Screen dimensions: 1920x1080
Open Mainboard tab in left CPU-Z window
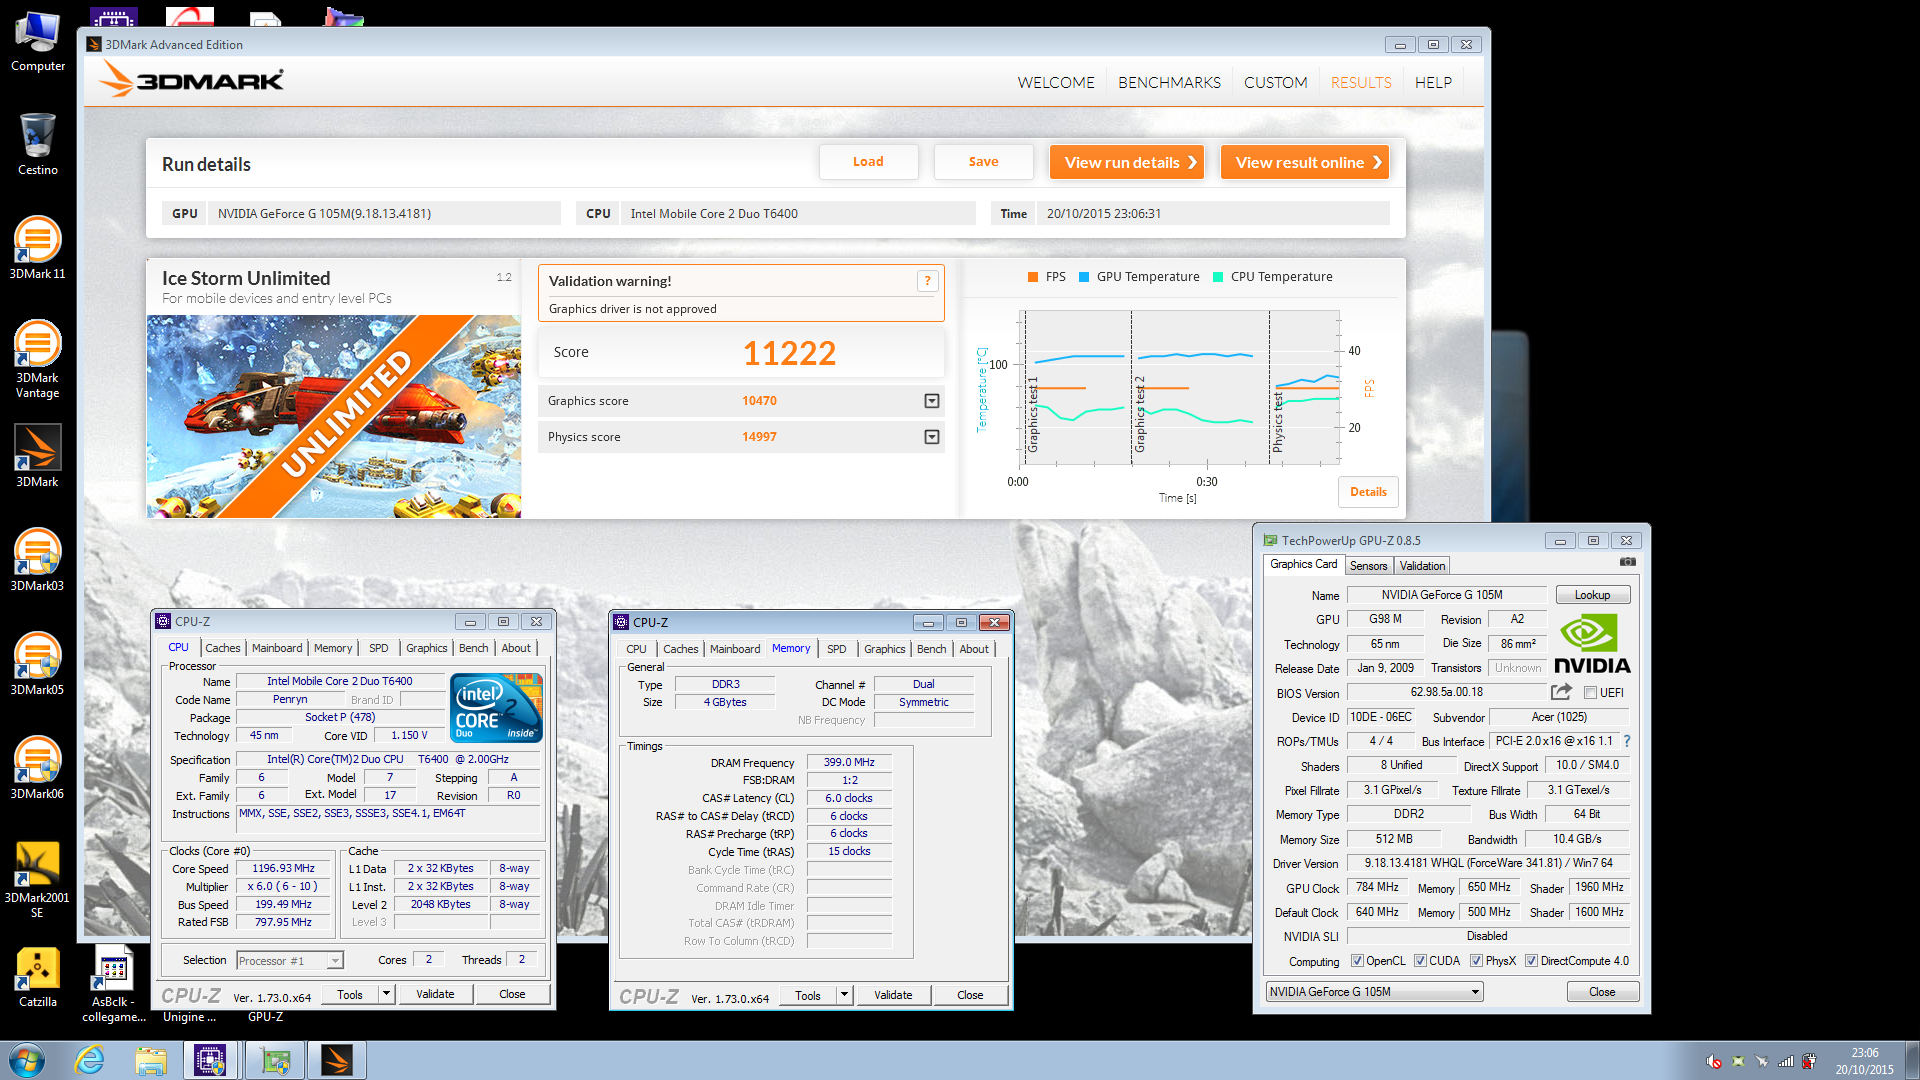click(x=277, y=648)
